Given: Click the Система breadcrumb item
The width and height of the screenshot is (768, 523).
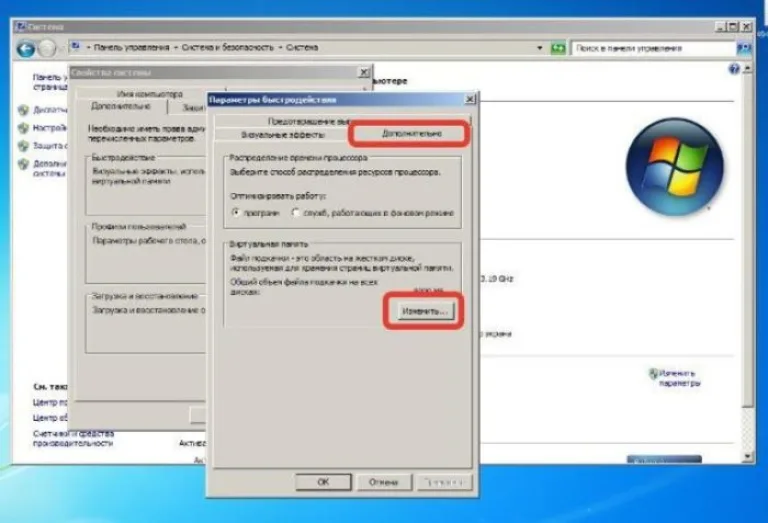Looking at the screenshot, I should [x=302, y=48].
